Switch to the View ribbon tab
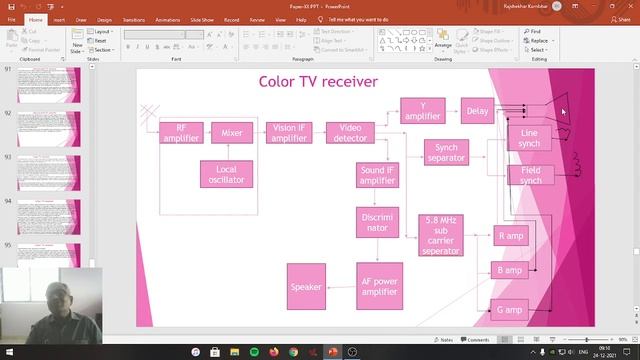640x360 pixels. (280, 20)
